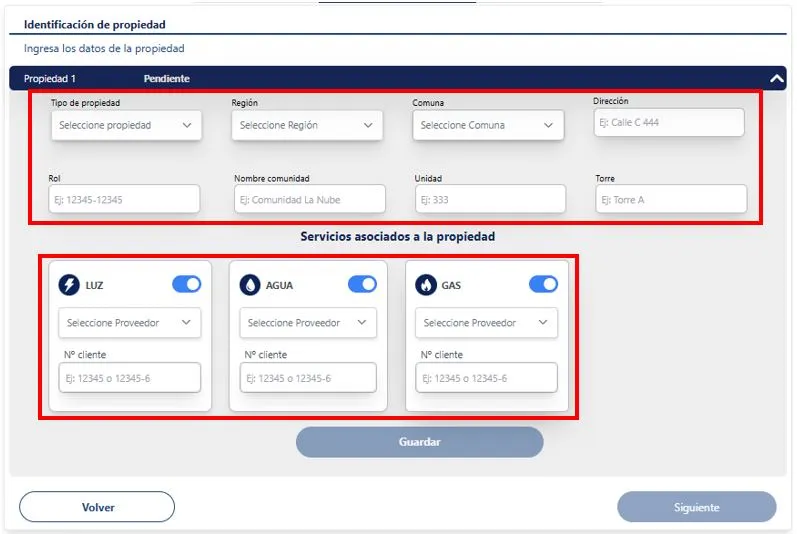Expand the Región selector
The width and height of the screenshot is (797, 534).
(x=307, y=125)
